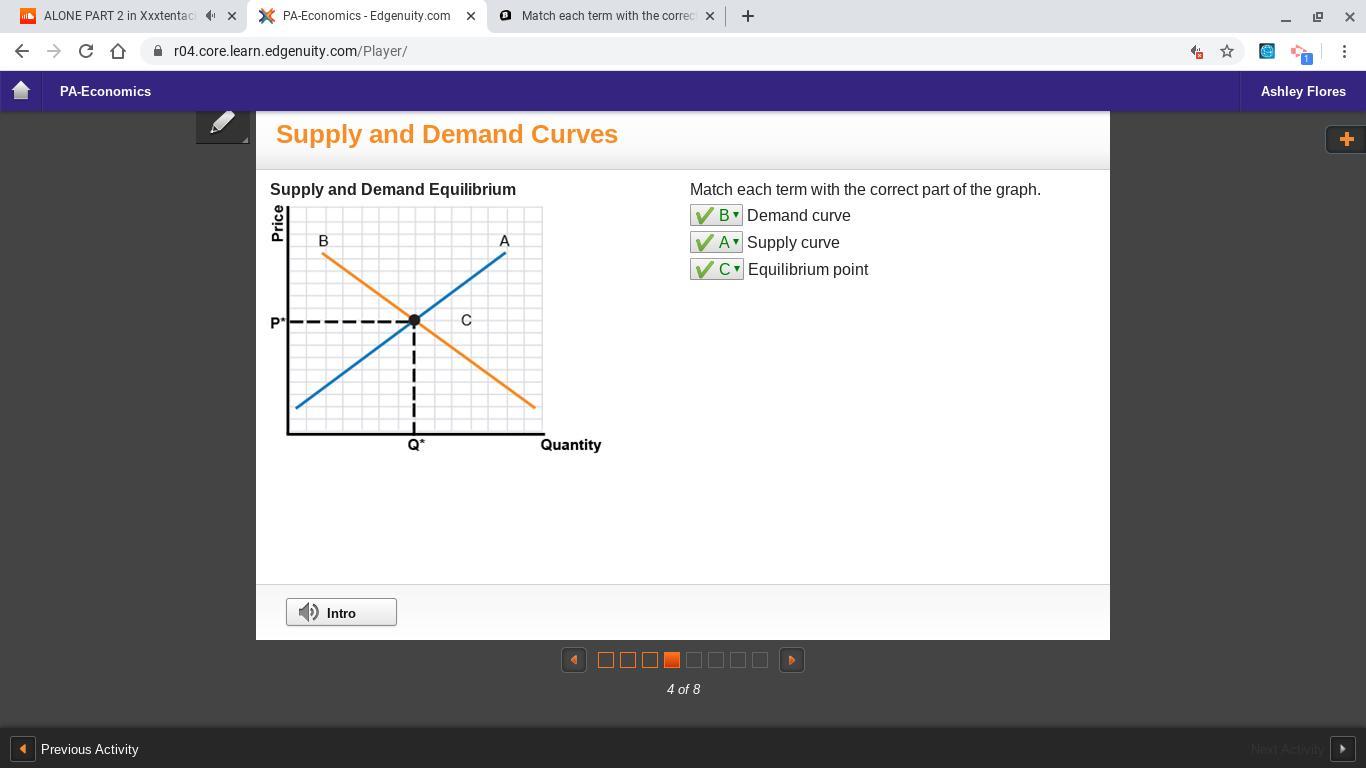Click the Price axis label
Screen dimensions: 1366x768
click(278, 223)
